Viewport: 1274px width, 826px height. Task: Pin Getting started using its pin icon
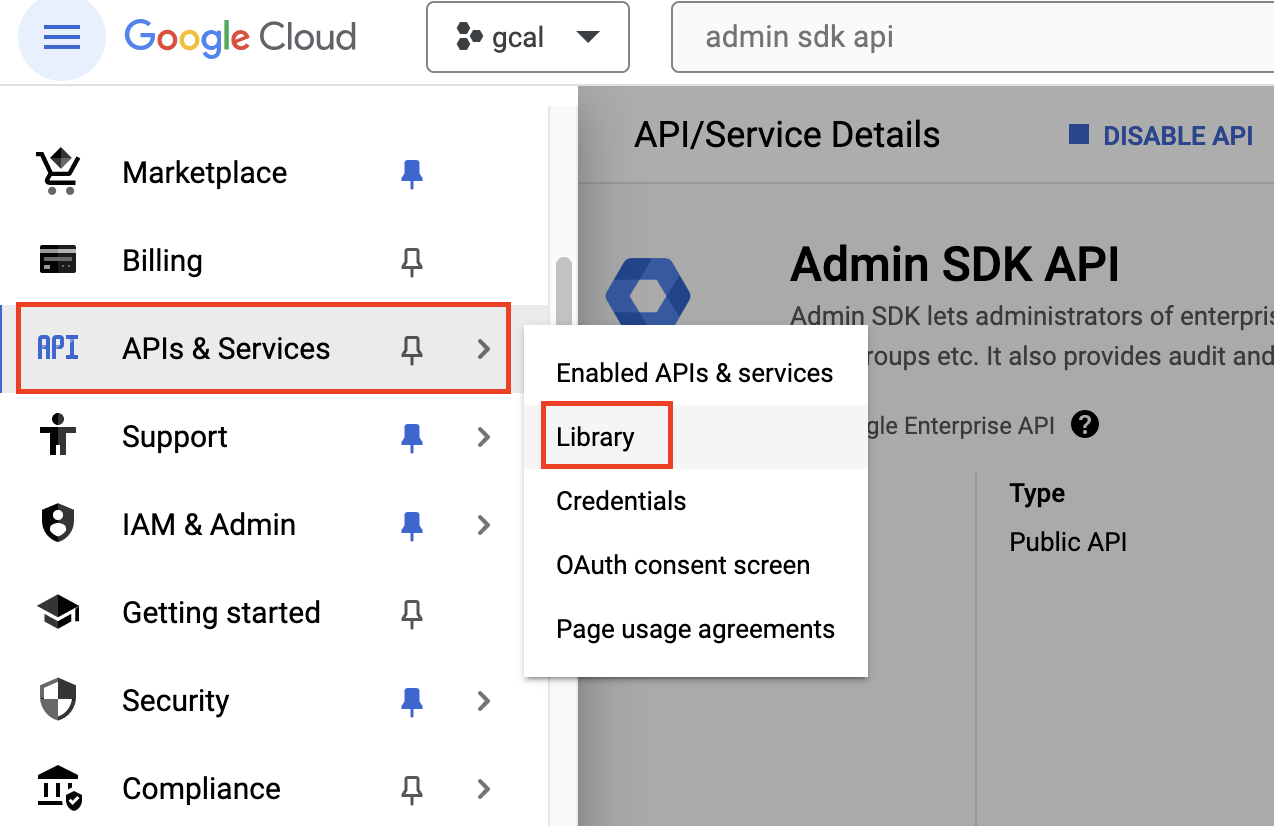point(411,613)
